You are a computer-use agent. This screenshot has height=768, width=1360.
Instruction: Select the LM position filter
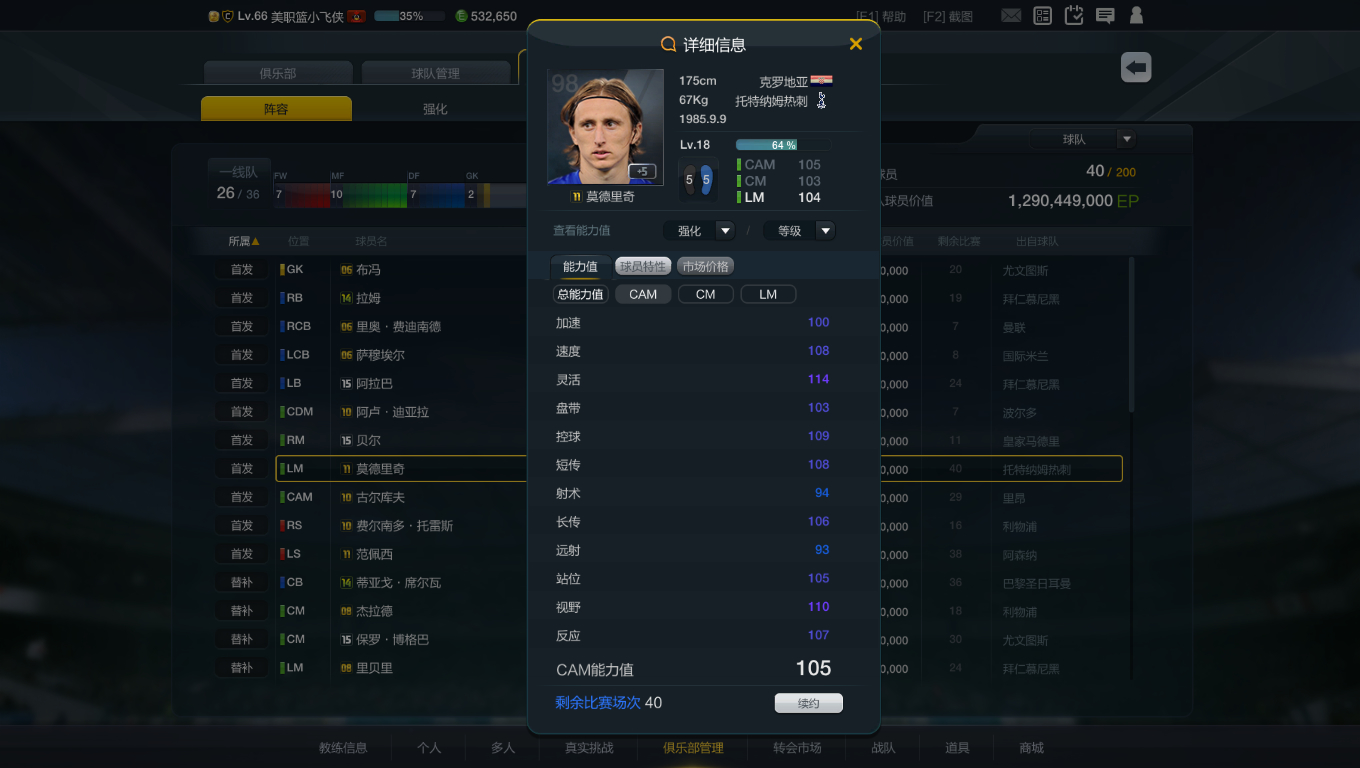768,294
